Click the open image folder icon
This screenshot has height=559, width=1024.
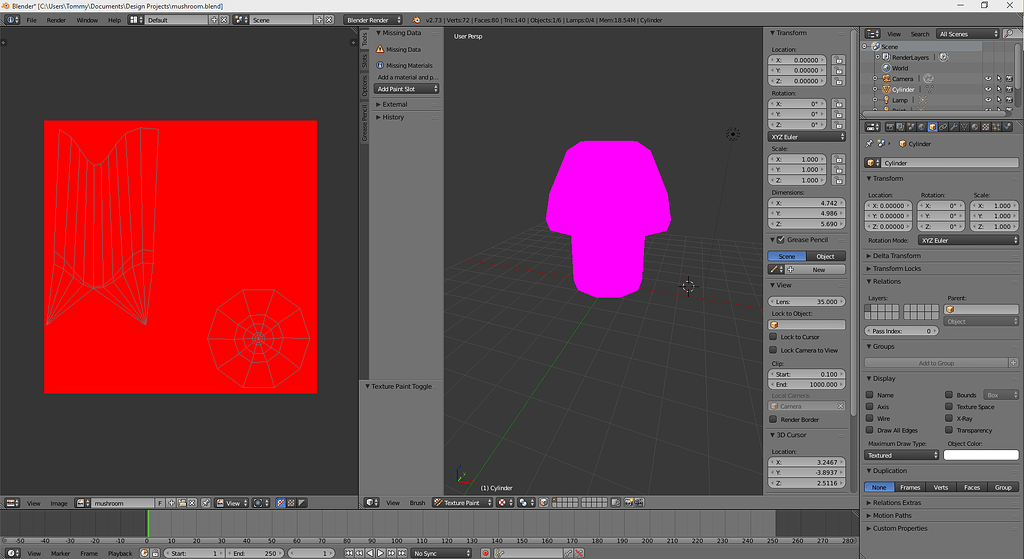pos(182,503)
